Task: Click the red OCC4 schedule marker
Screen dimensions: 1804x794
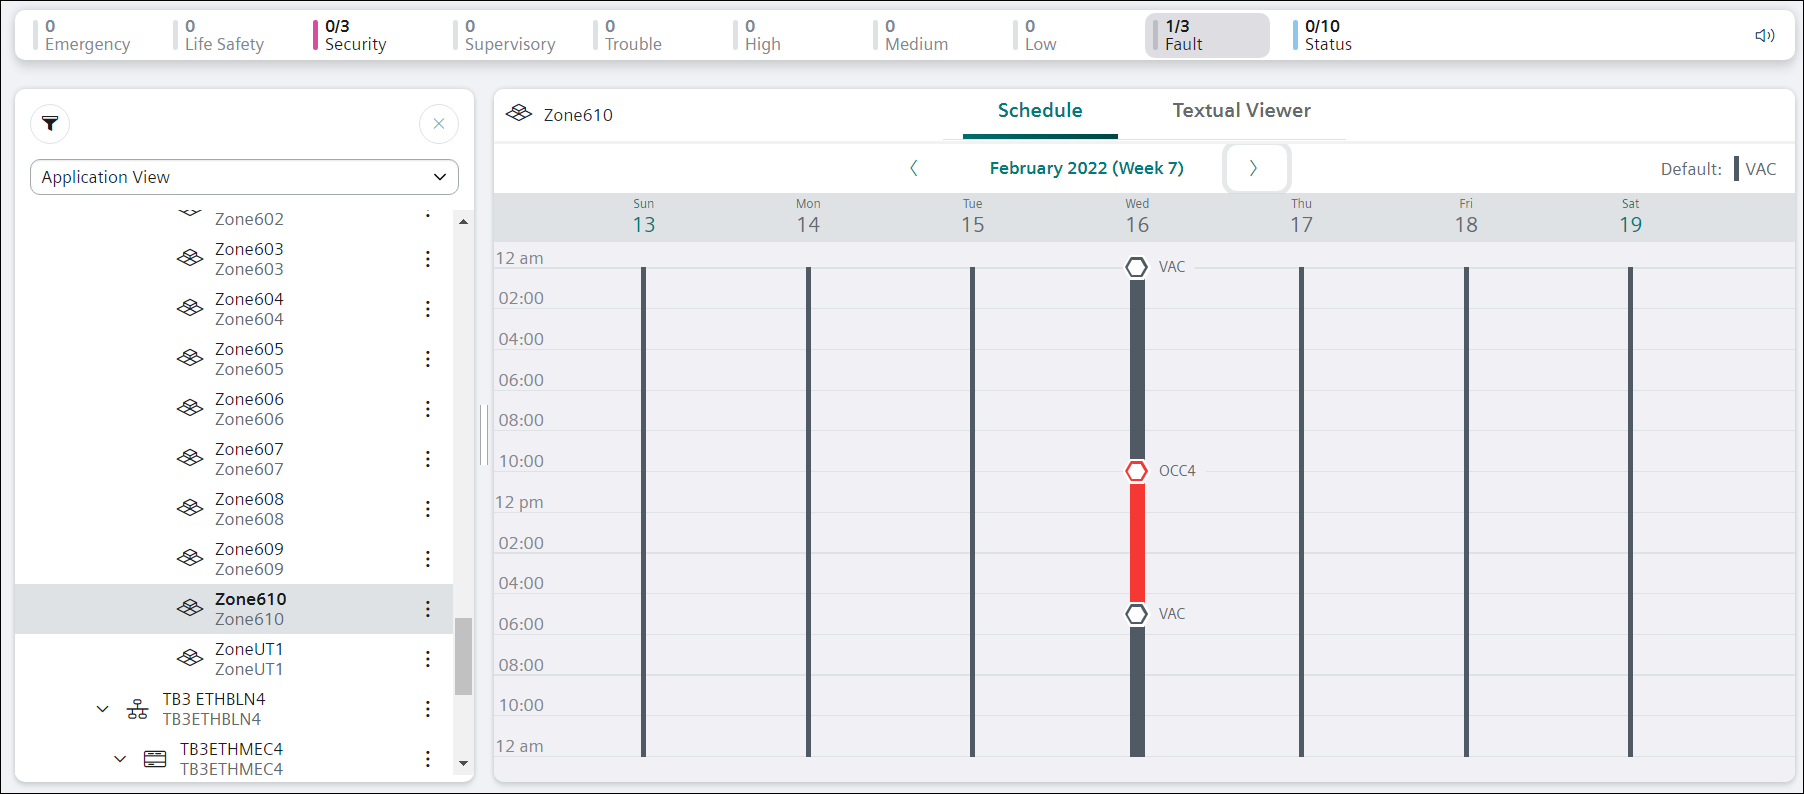Action: [x=1137, y=471]
